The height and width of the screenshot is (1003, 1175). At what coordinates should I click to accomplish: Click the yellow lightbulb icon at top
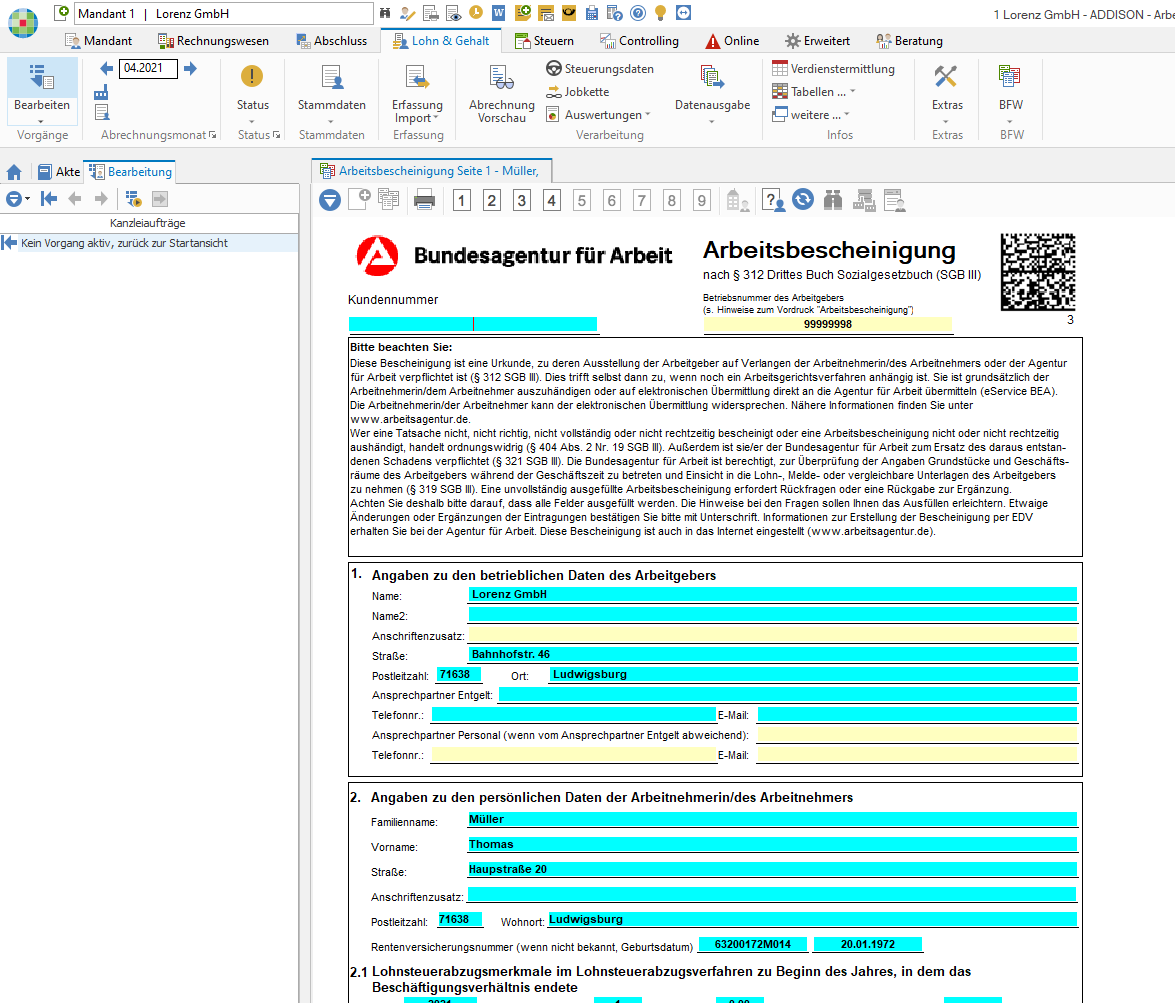pos(660,13)
